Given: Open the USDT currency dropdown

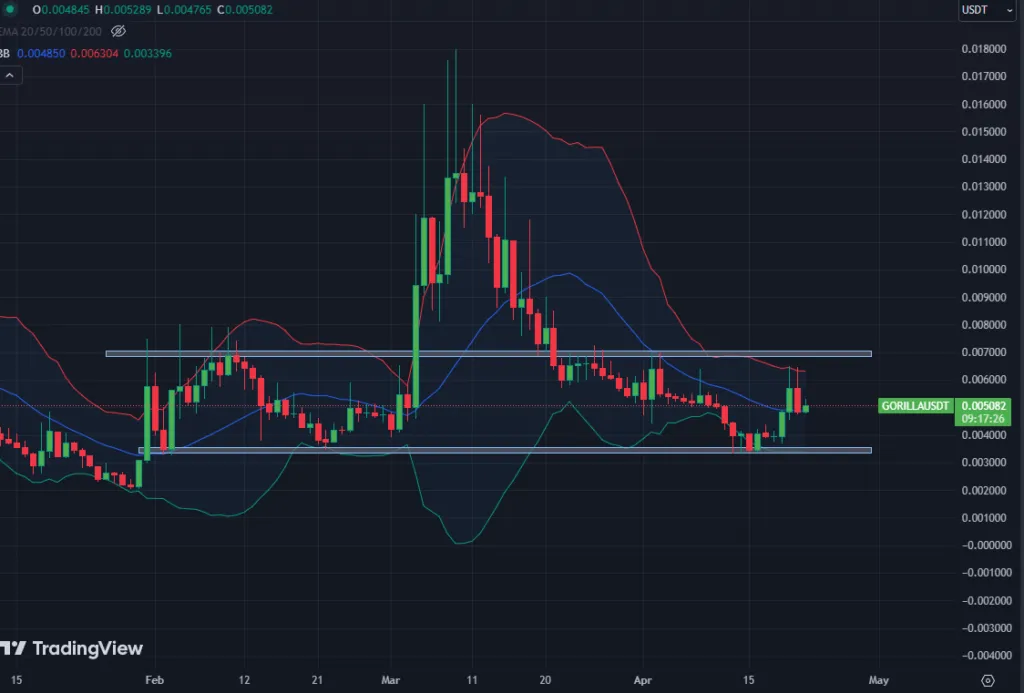Looking at the screenshot, I should tap(986, 10).
